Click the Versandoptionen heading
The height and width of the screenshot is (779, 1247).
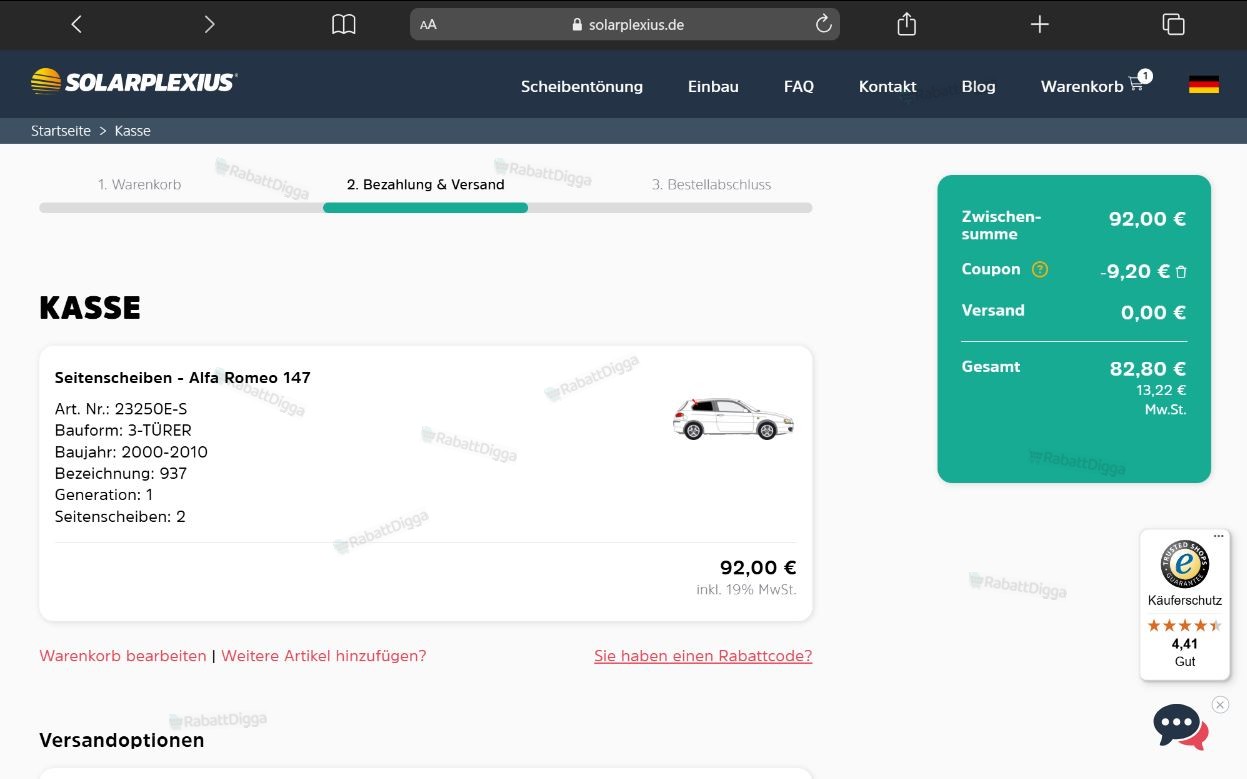coord(122,740)
